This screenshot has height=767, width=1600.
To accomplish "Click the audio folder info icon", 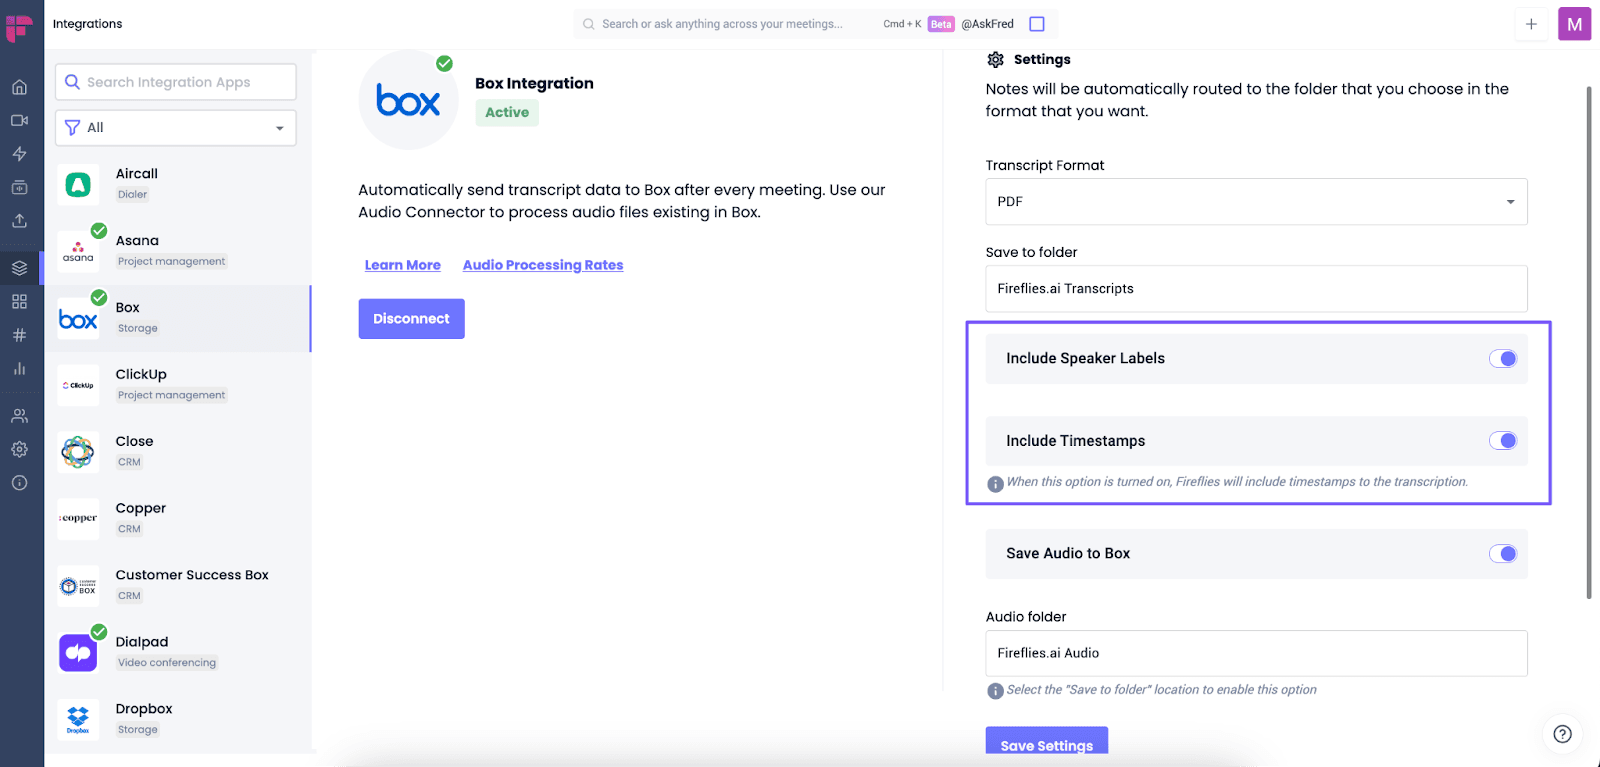I will (x=995, y=691).
